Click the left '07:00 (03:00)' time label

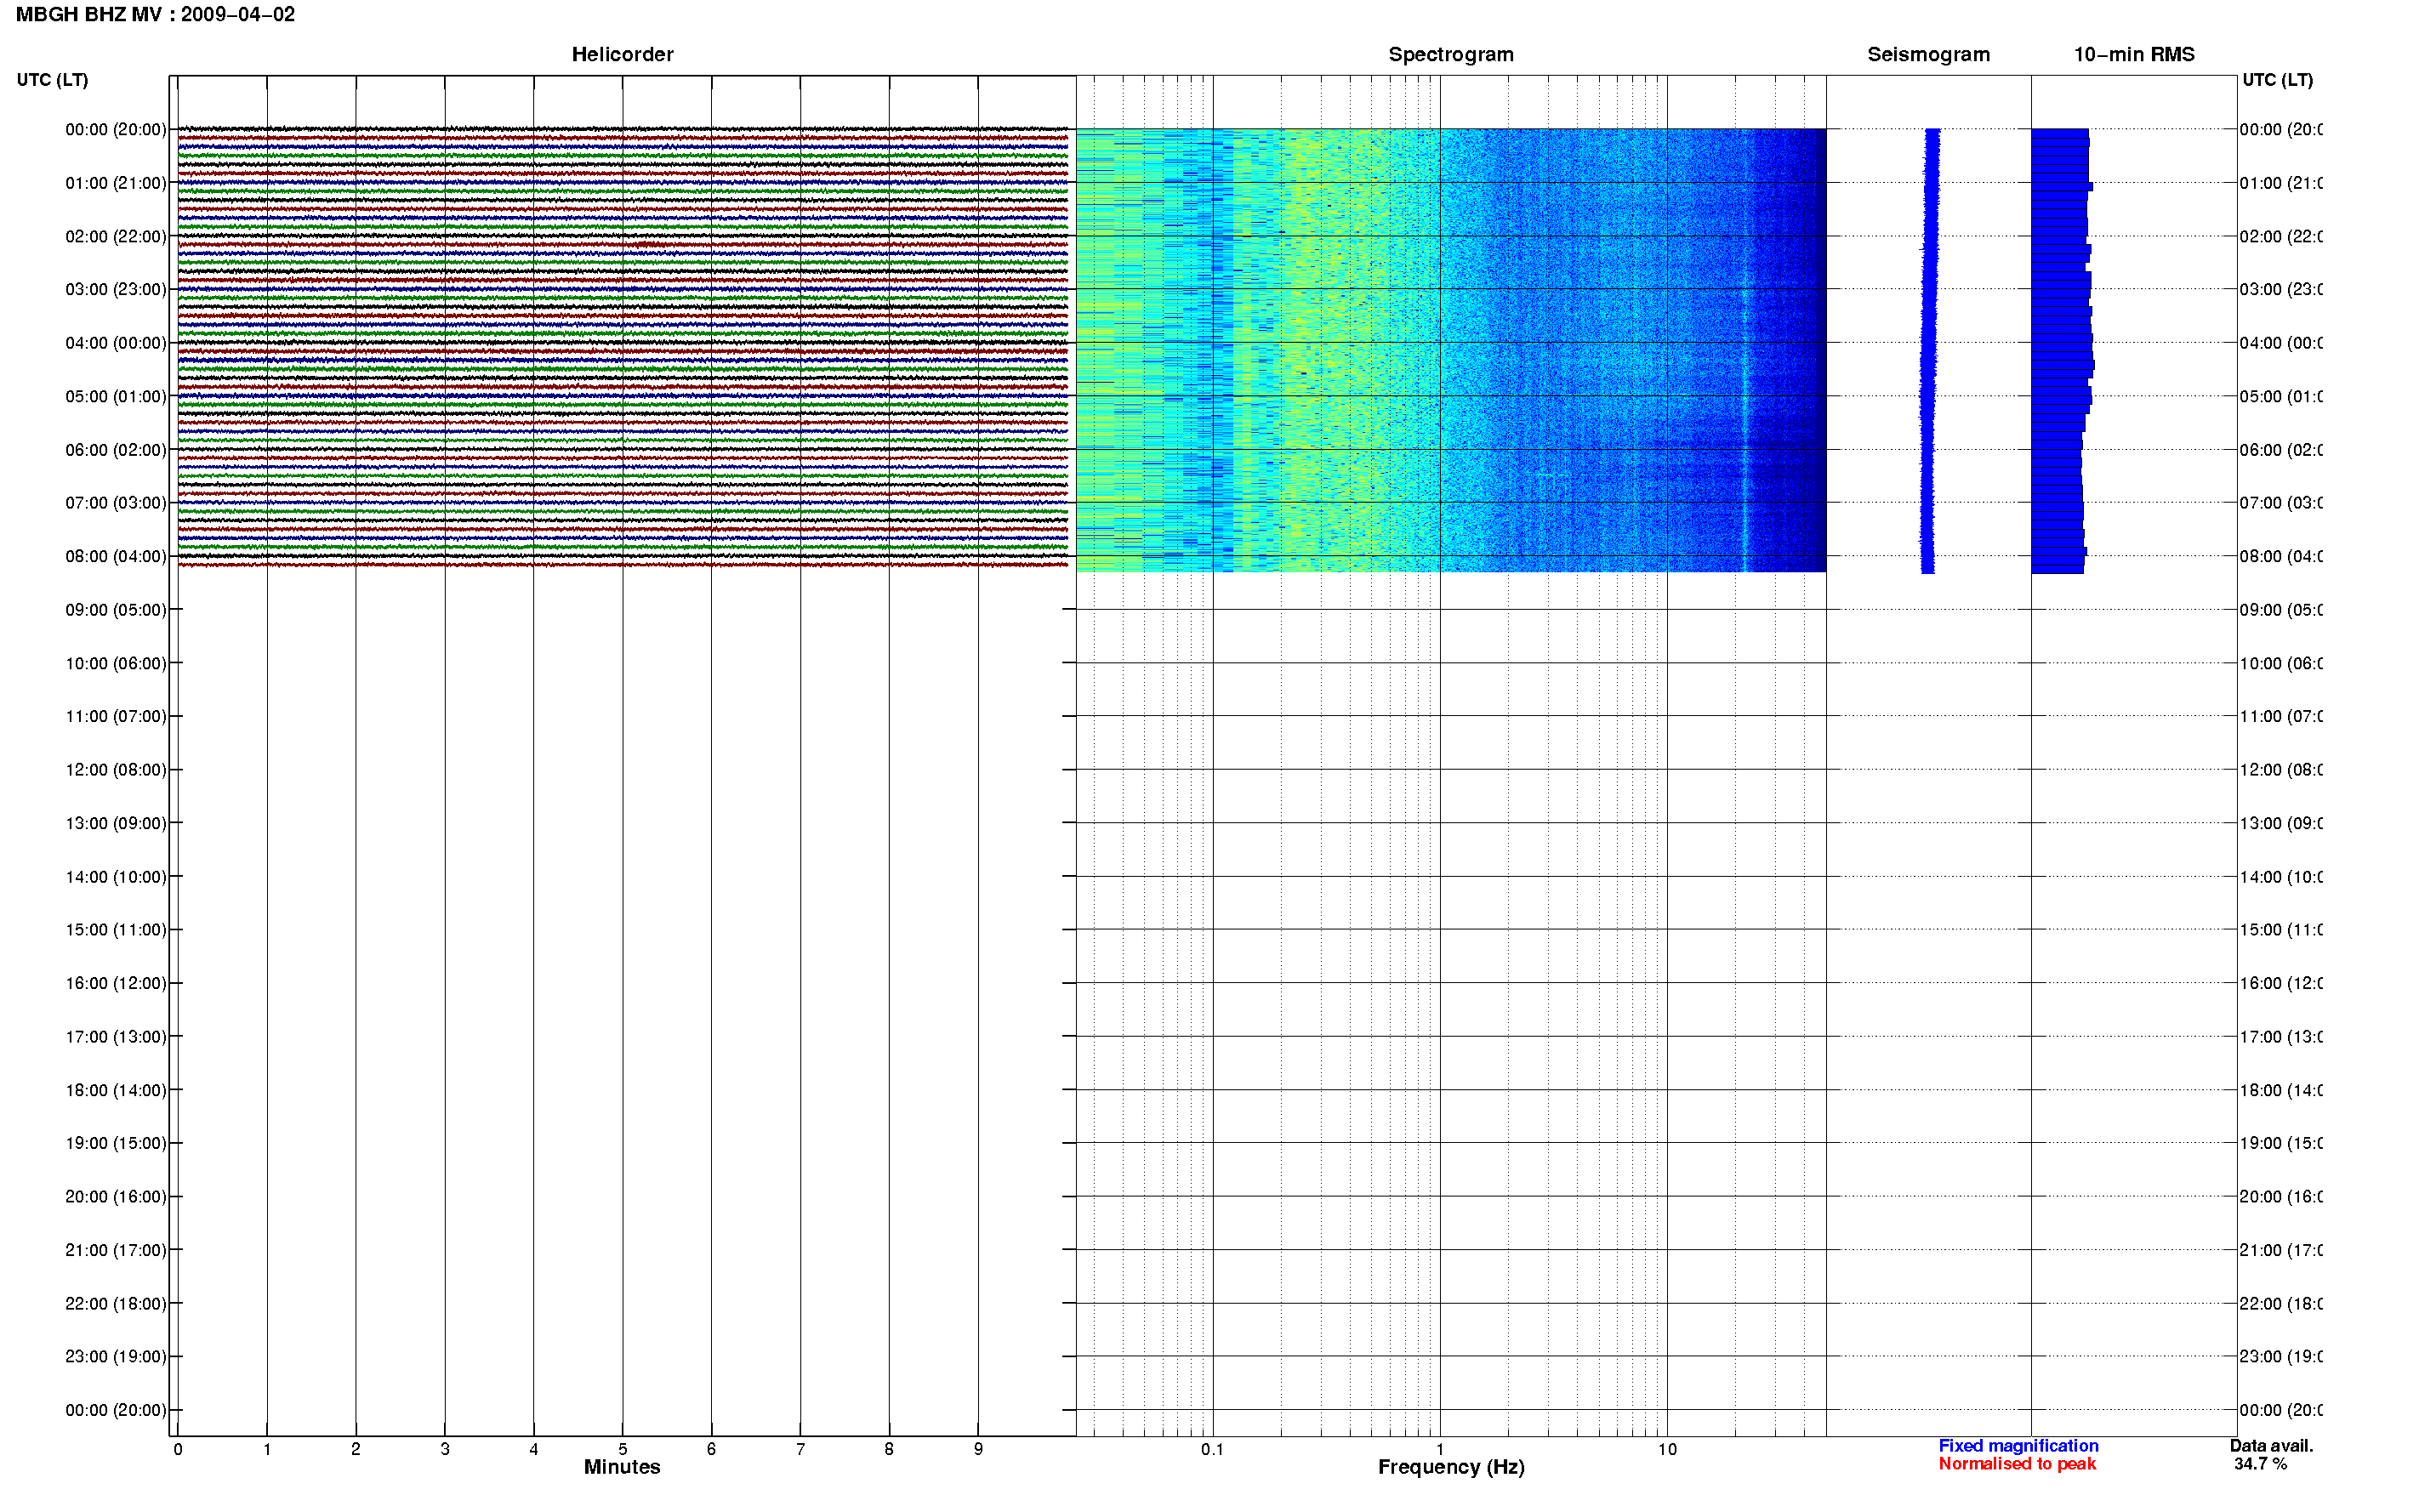pyautogui.click(x=116, y=503)
